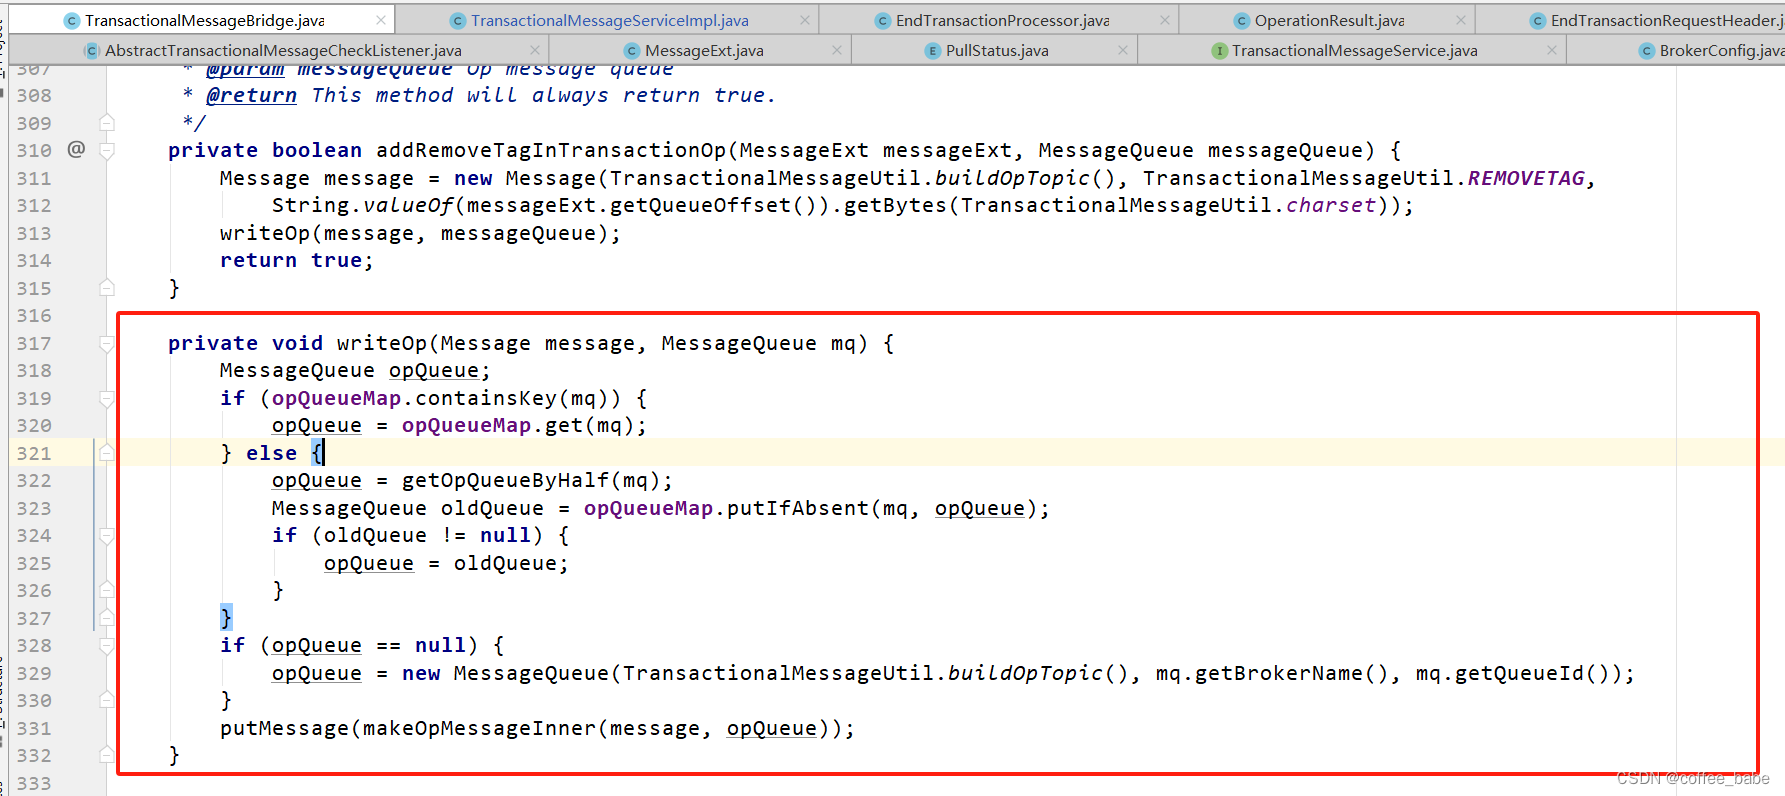Collapse writeOp method fold at line 317
The width and height of the screenshot is (1785, 796).
coord(107,343)
